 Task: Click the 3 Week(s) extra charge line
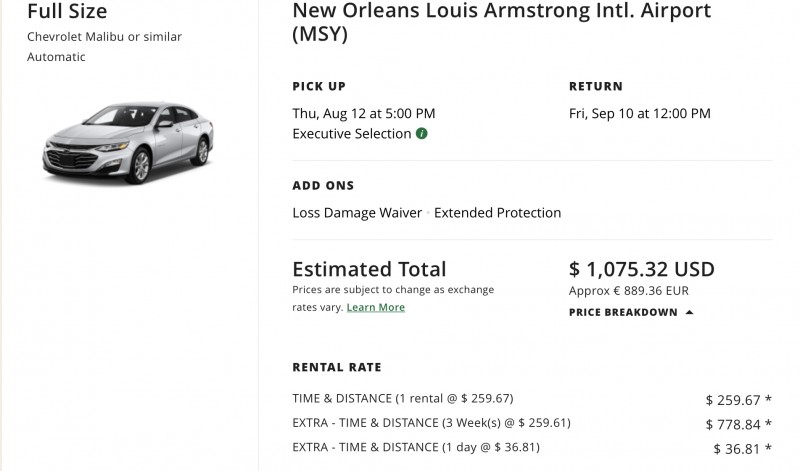(431, 422)
